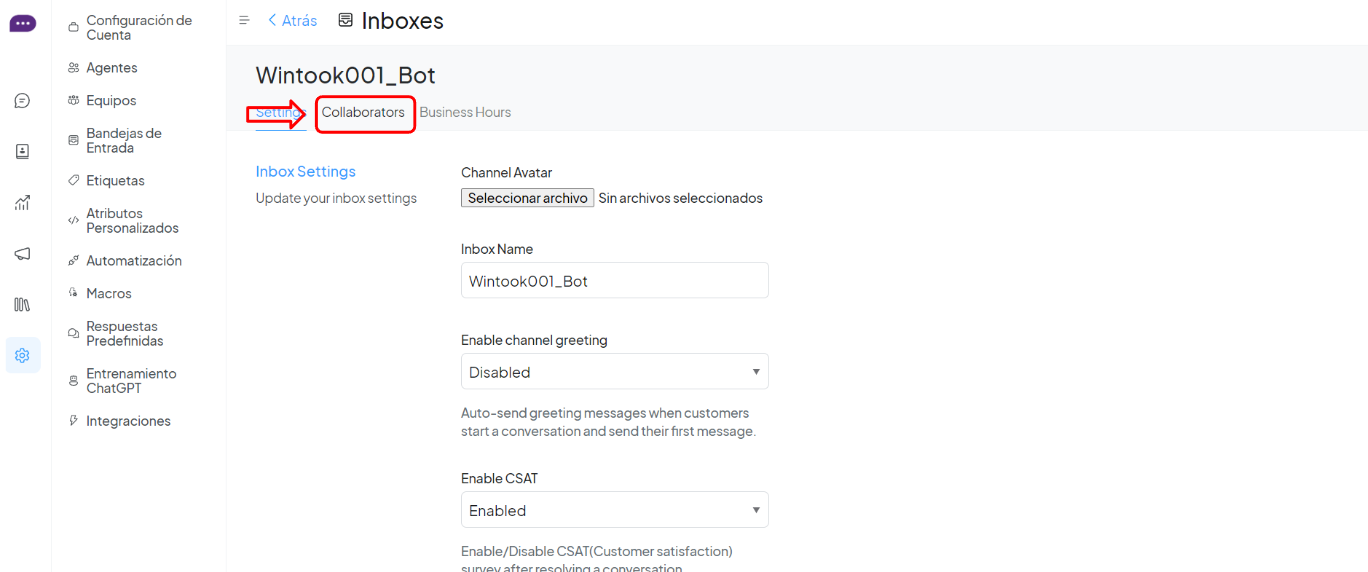Open Automatización settings menu item
Image resolution: width=1368 pixels, height=572 pixels.
coord(133,261)
